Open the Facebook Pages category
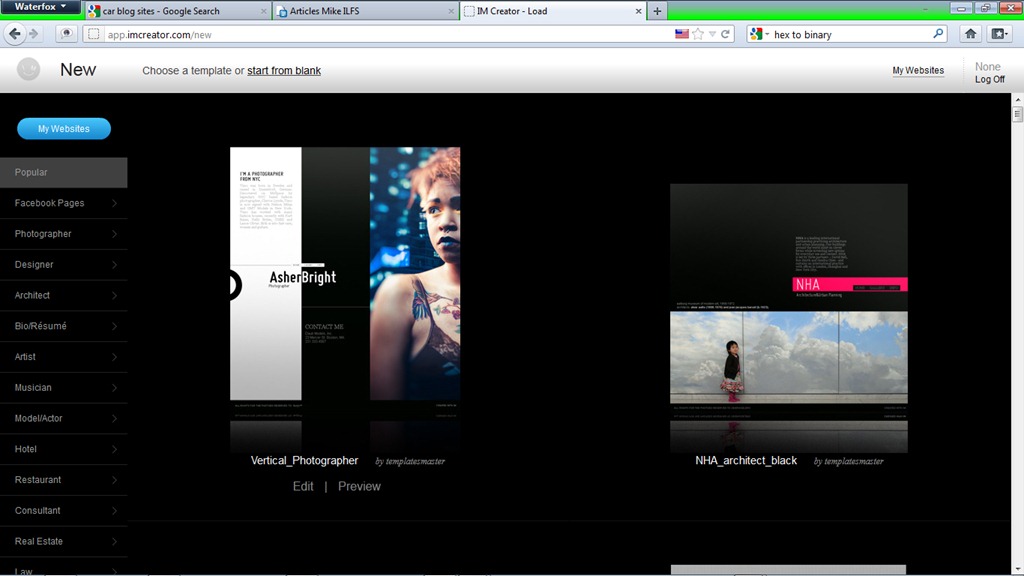 click(63, 203)
